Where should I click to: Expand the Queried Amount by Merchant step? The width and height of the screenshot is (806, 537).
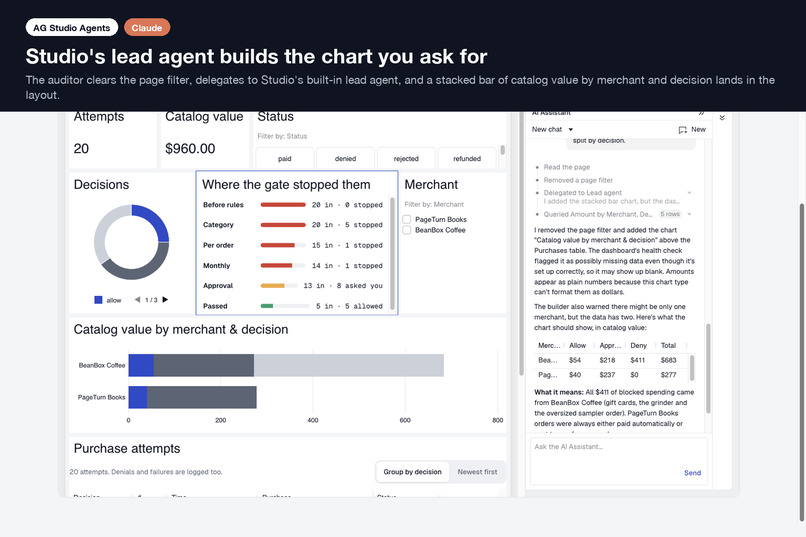coord(689,214)
